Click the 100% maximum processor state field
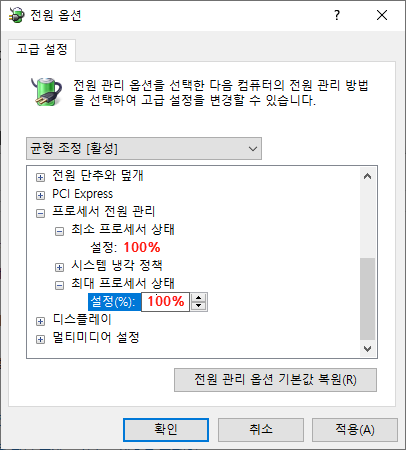 (x=166, y=302)
